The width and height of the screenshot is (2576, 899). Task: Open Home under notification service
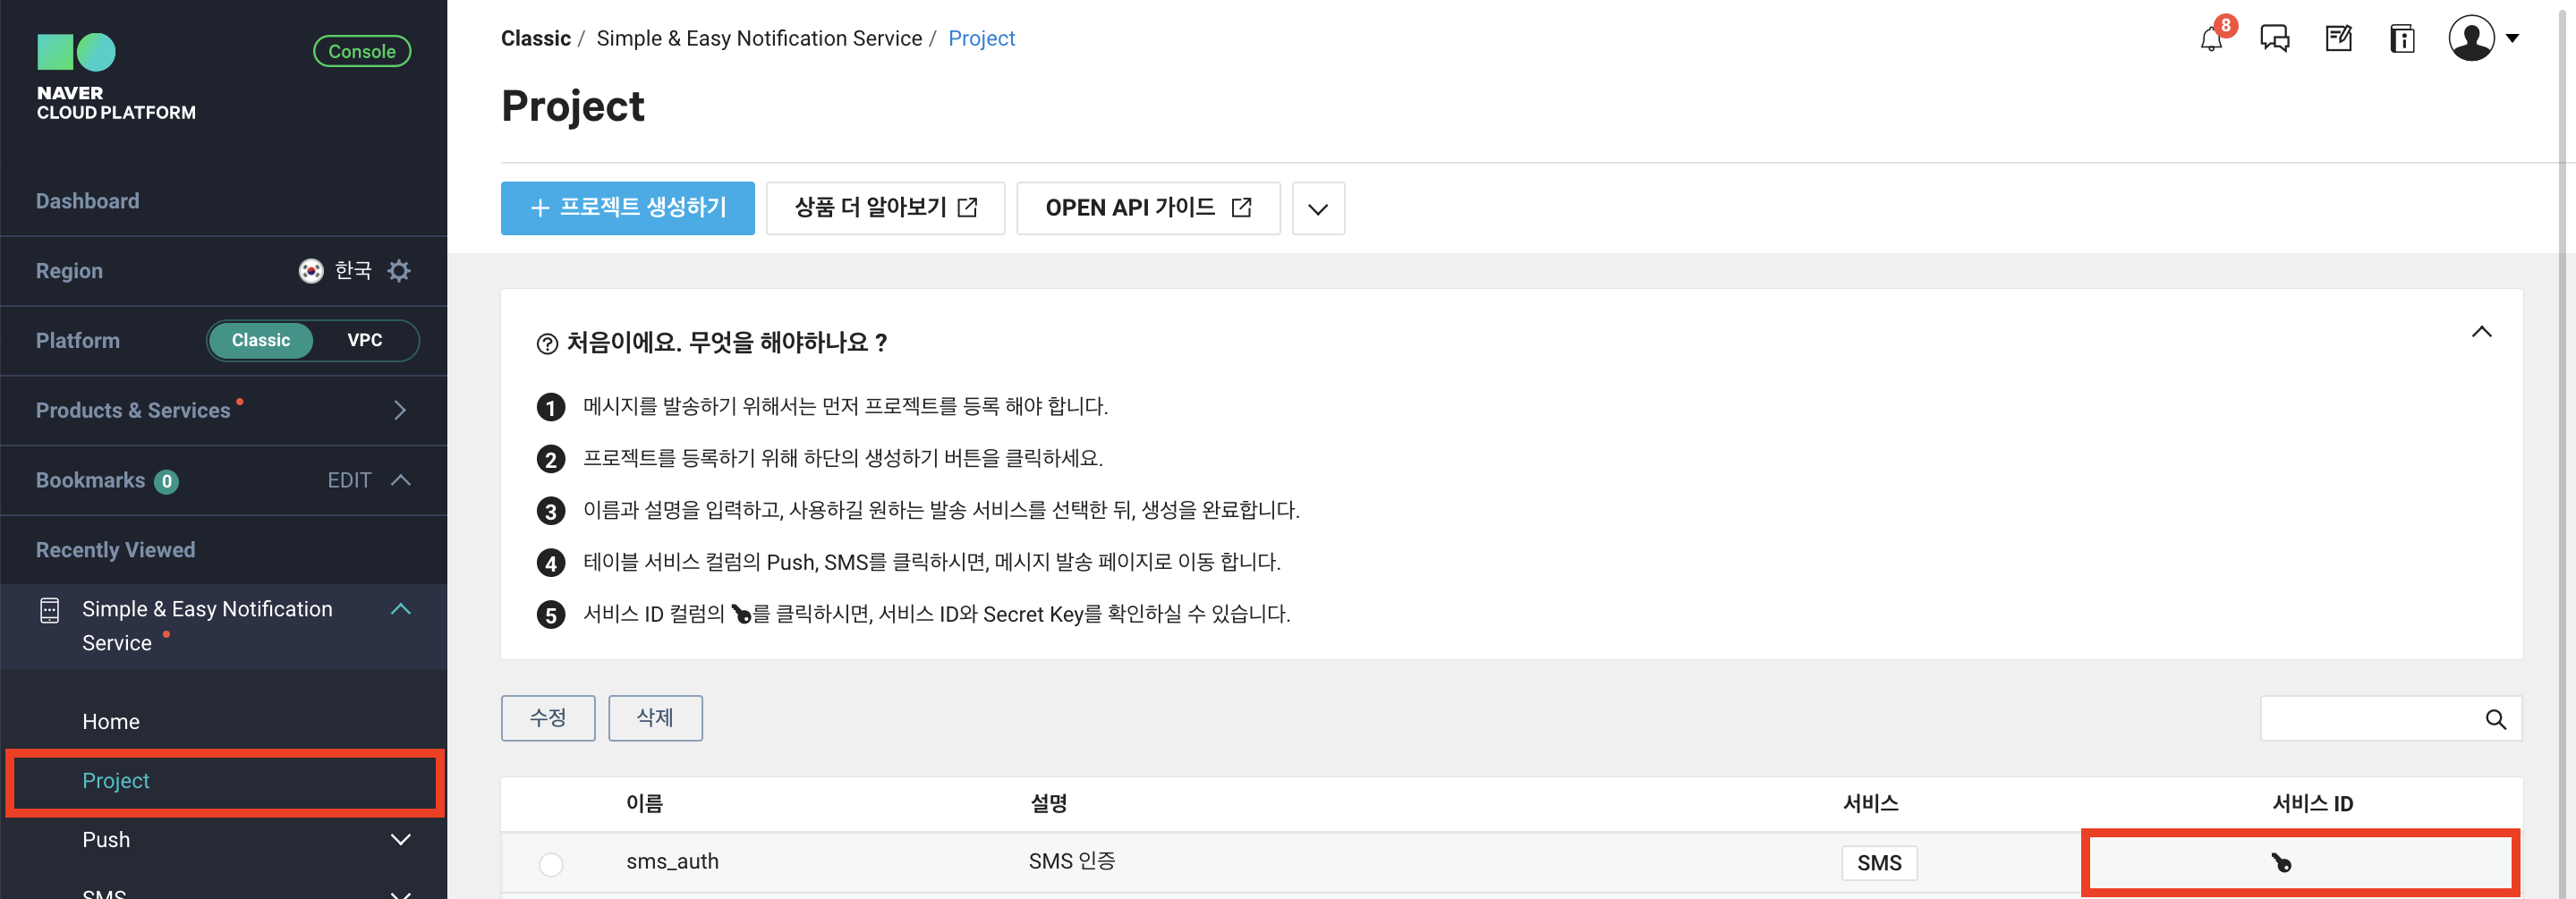click(x=111, y=722)
